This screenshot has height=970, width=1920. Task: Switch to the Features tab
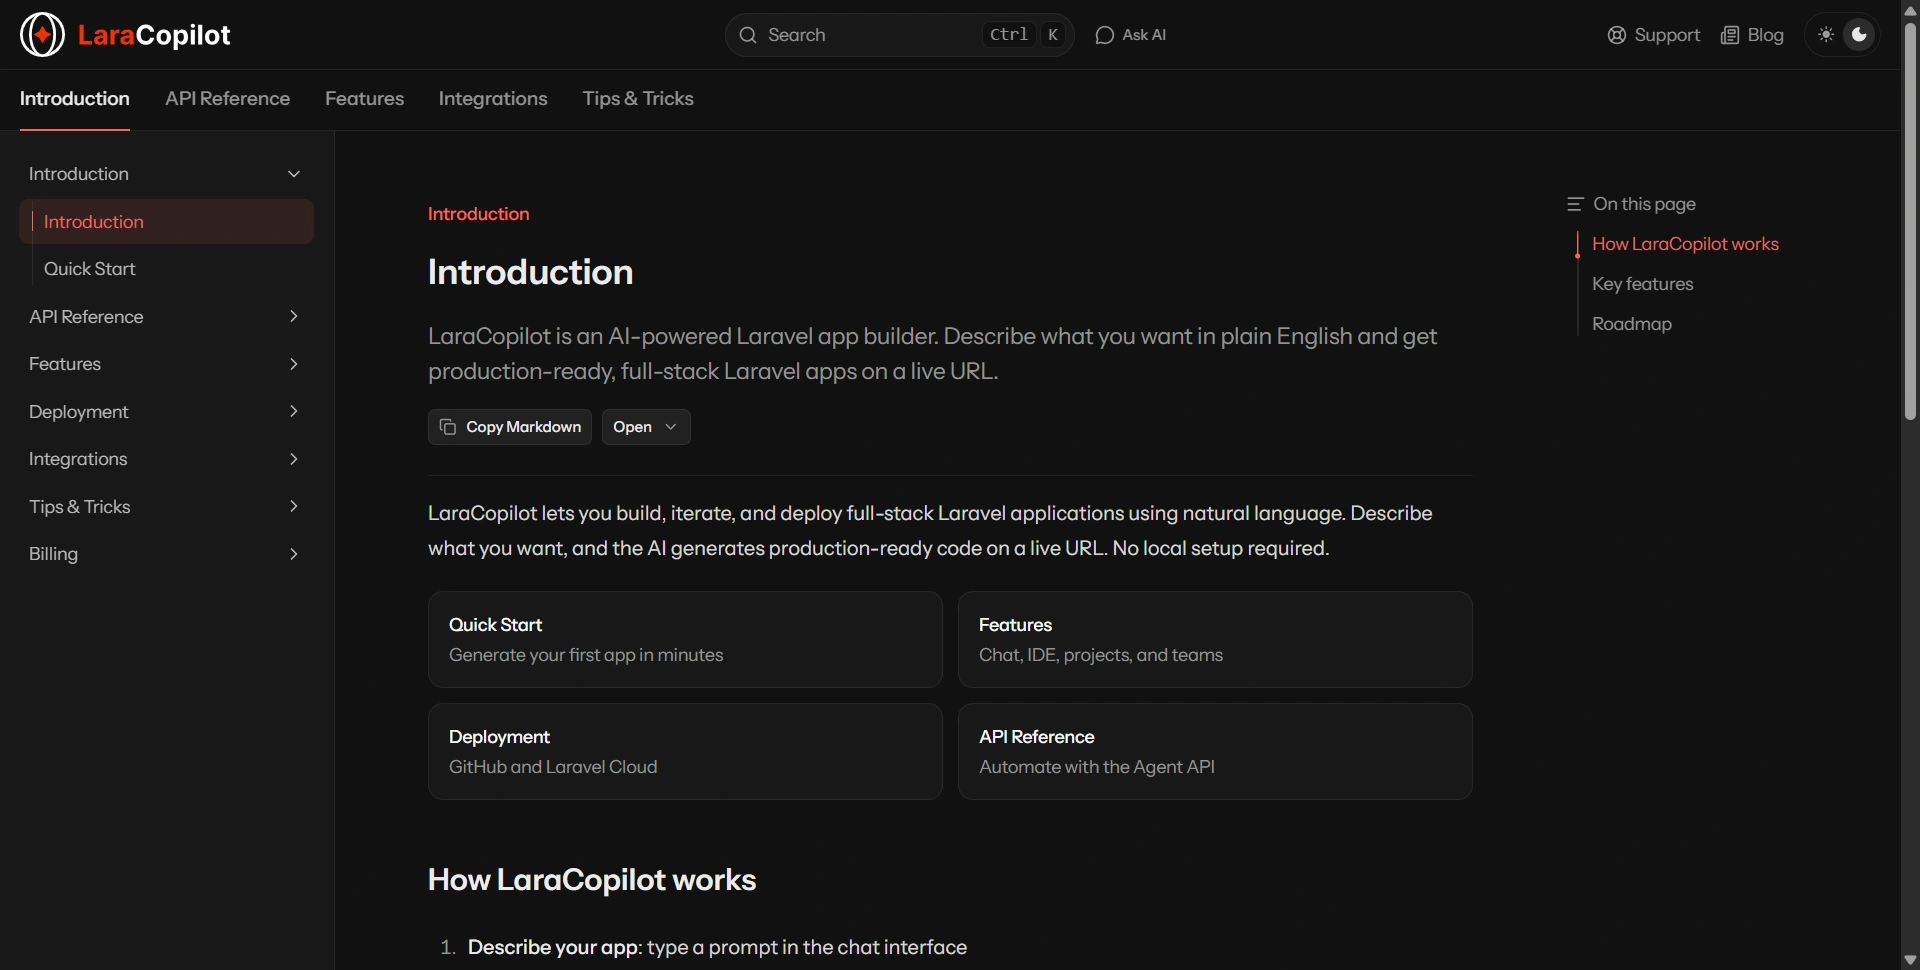pos(365,99)
